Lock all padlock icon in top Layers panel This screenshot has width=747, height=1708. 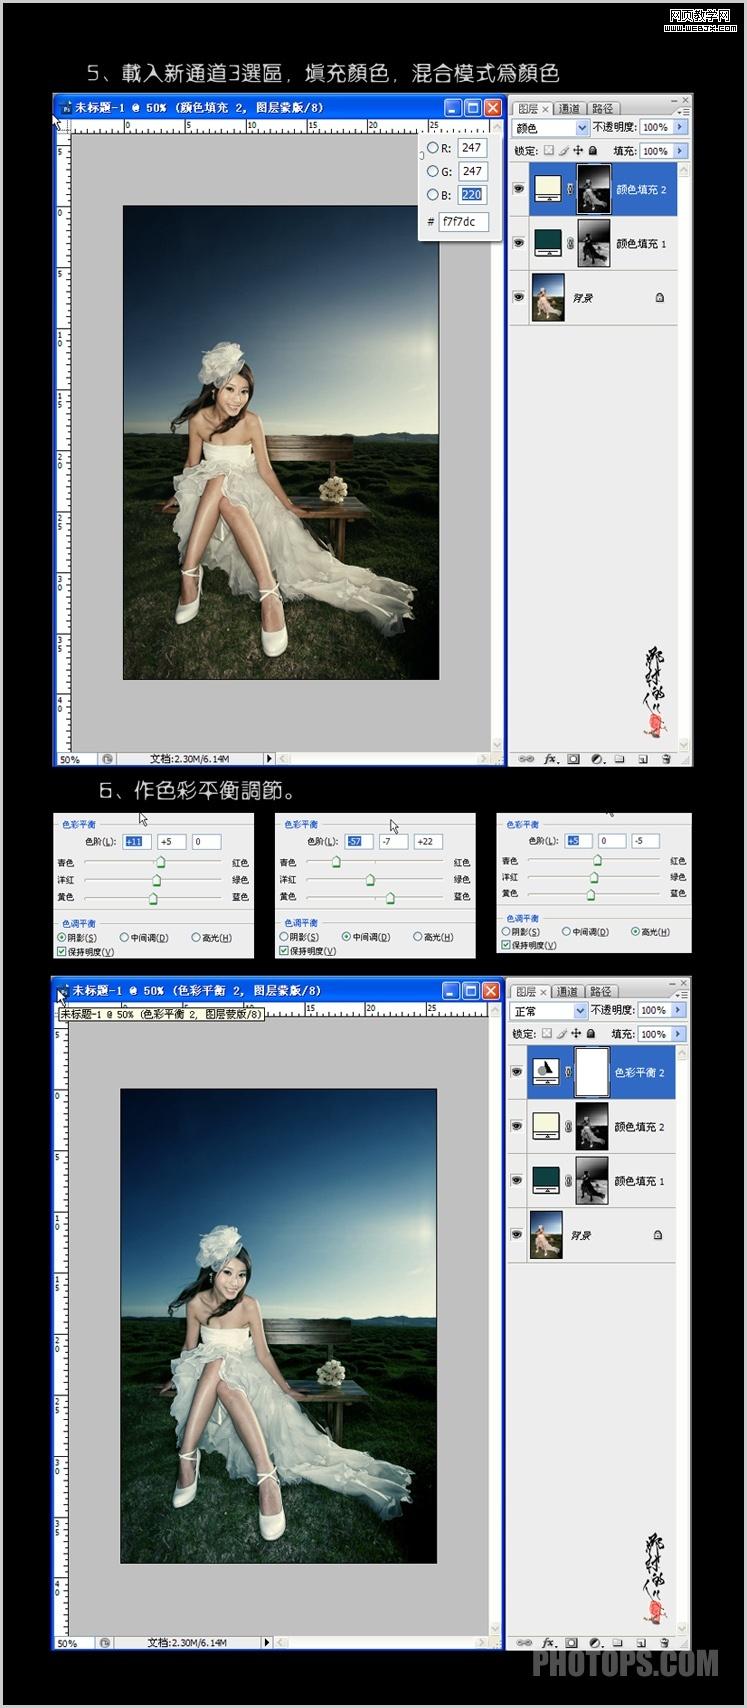point(592,151)
